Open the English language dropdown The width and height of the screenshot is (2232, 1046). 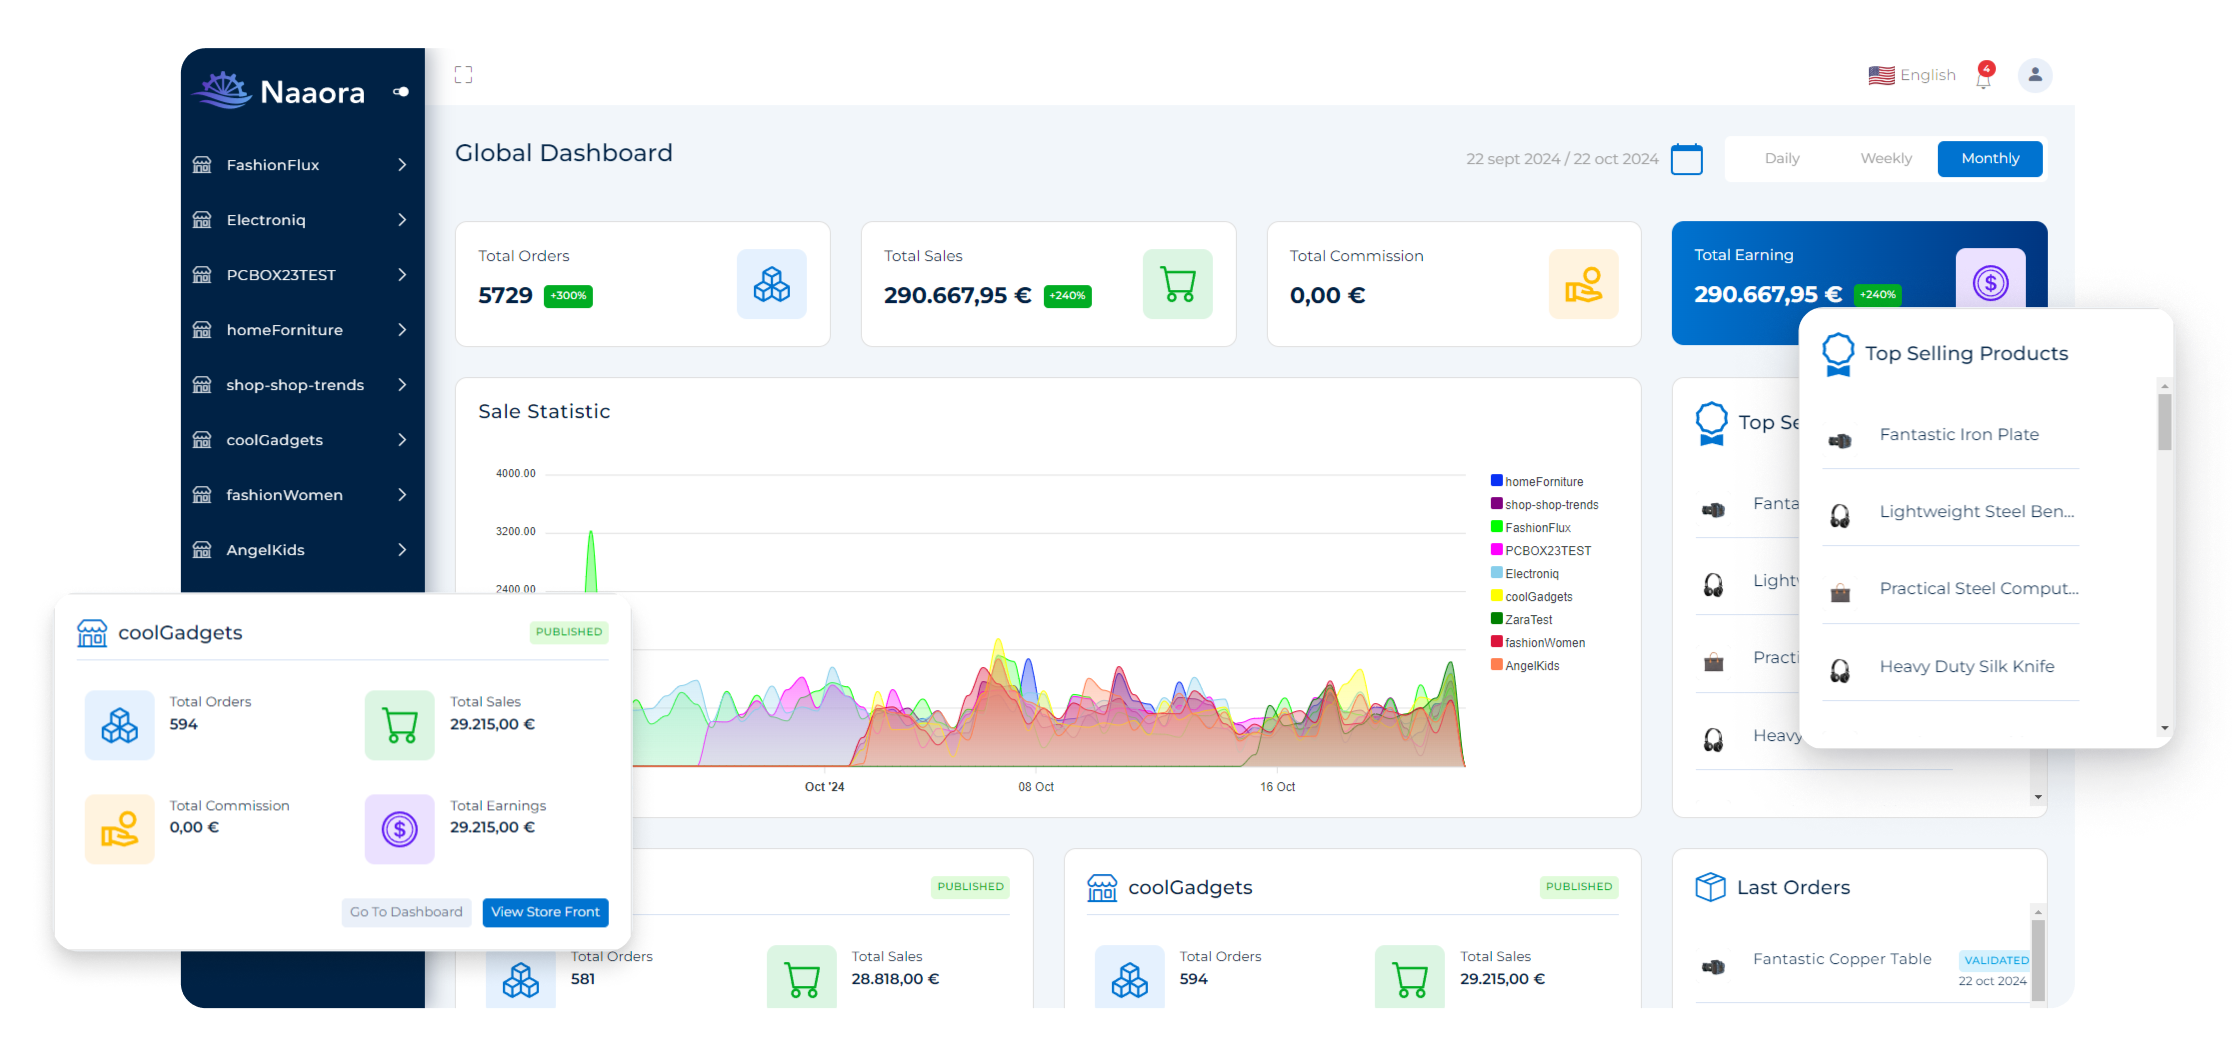(1912, 76)
